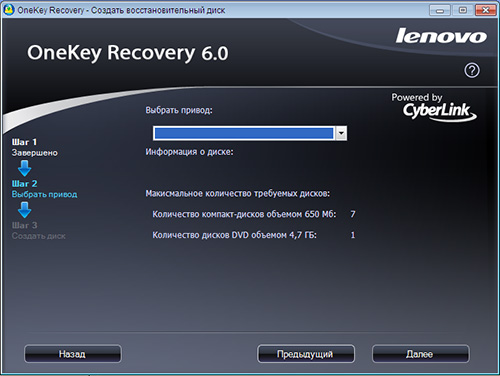Screen dimensions: 500x376
Task: Click the Максимальное количество требуемых дисков: label
Action: coord(238,194)
